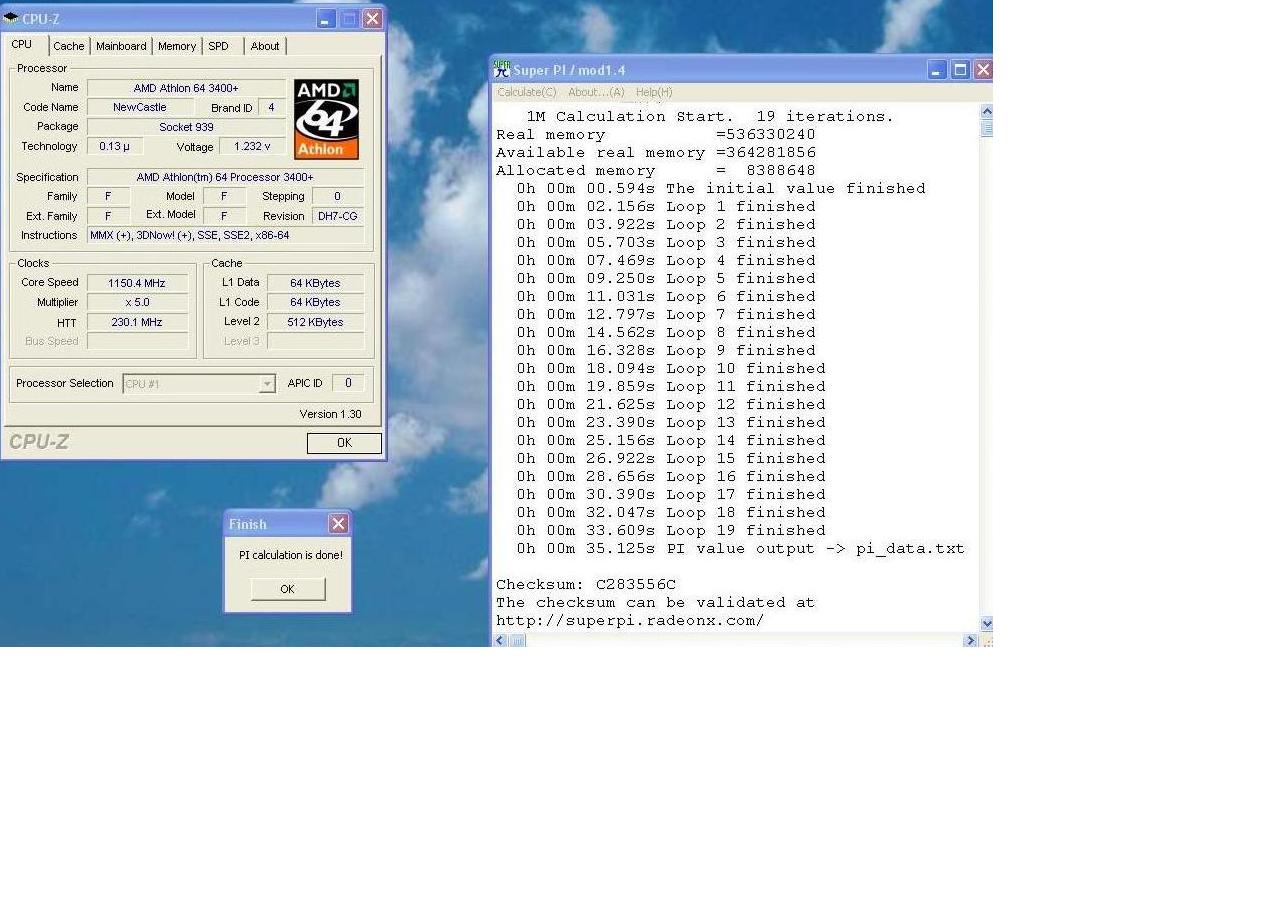Image resolution: width=1280 pixels, height=922 pixels.
Task: Click the 'Loop 1 finished' line
Action: click(666, 206)
